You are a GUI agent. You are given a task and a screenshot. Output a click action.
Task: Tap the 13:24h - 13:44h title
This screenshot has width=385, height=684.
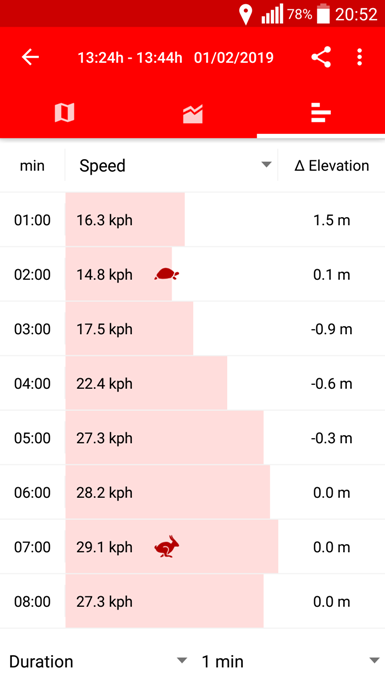point(130,58)
